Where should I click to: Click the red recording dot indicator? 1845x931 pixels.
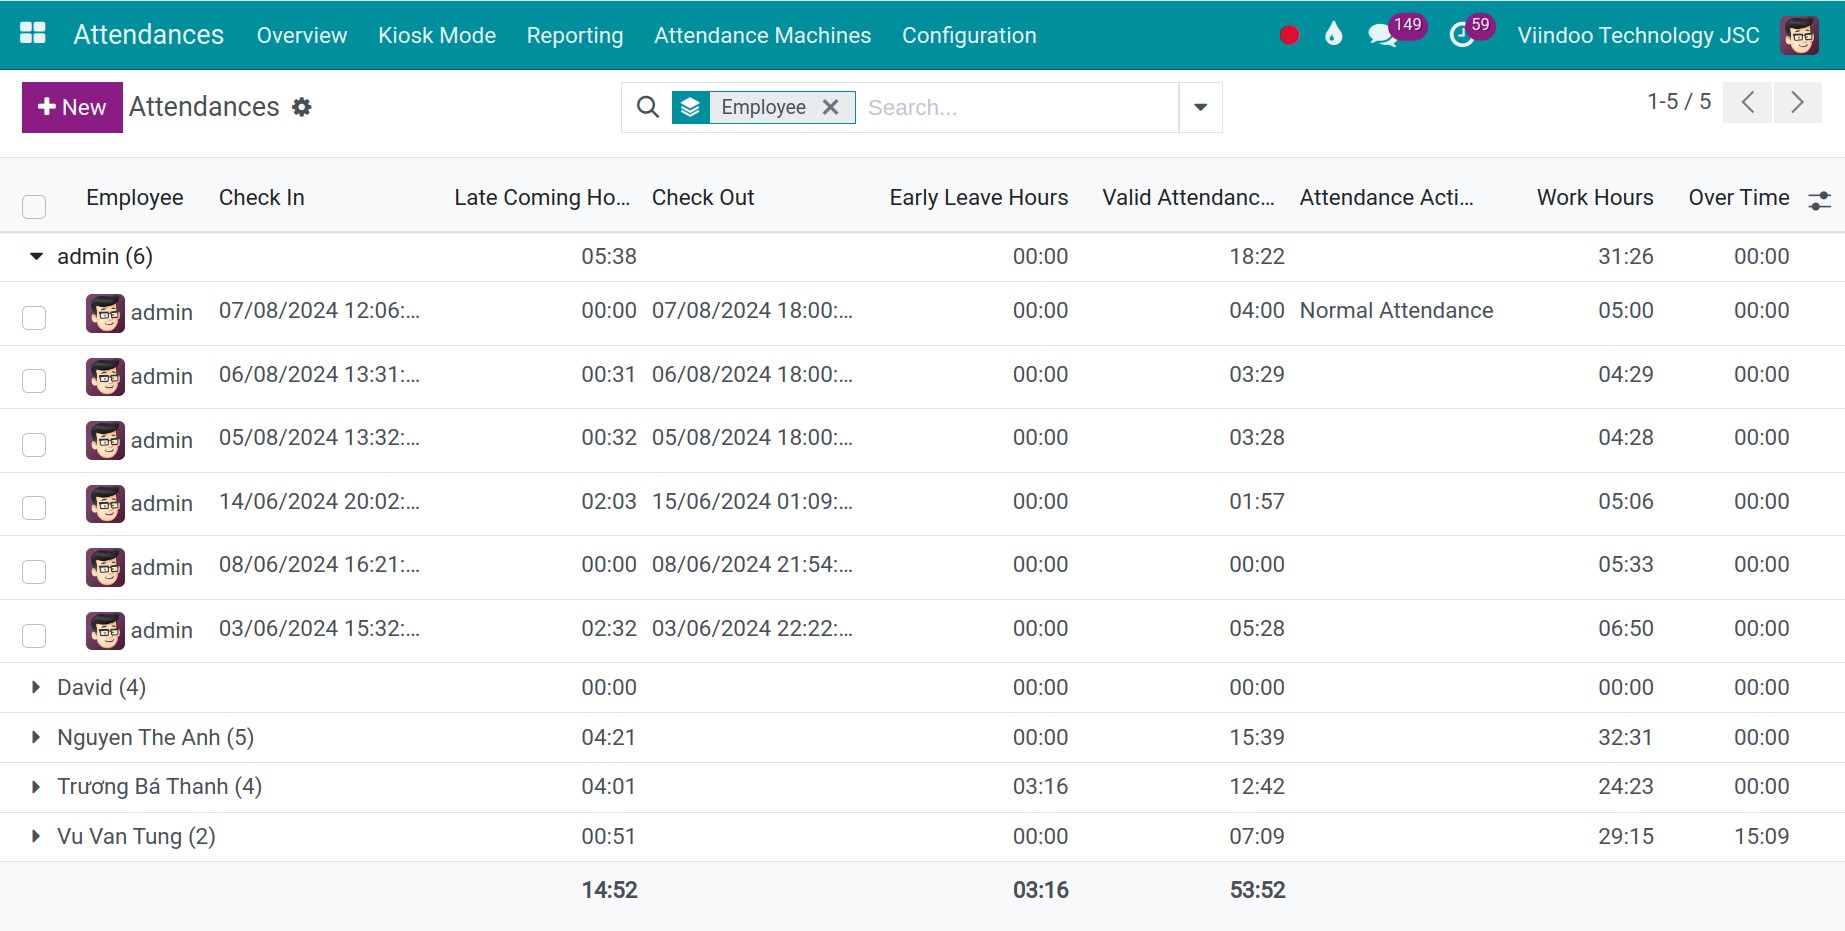(x=1289, y=35)
